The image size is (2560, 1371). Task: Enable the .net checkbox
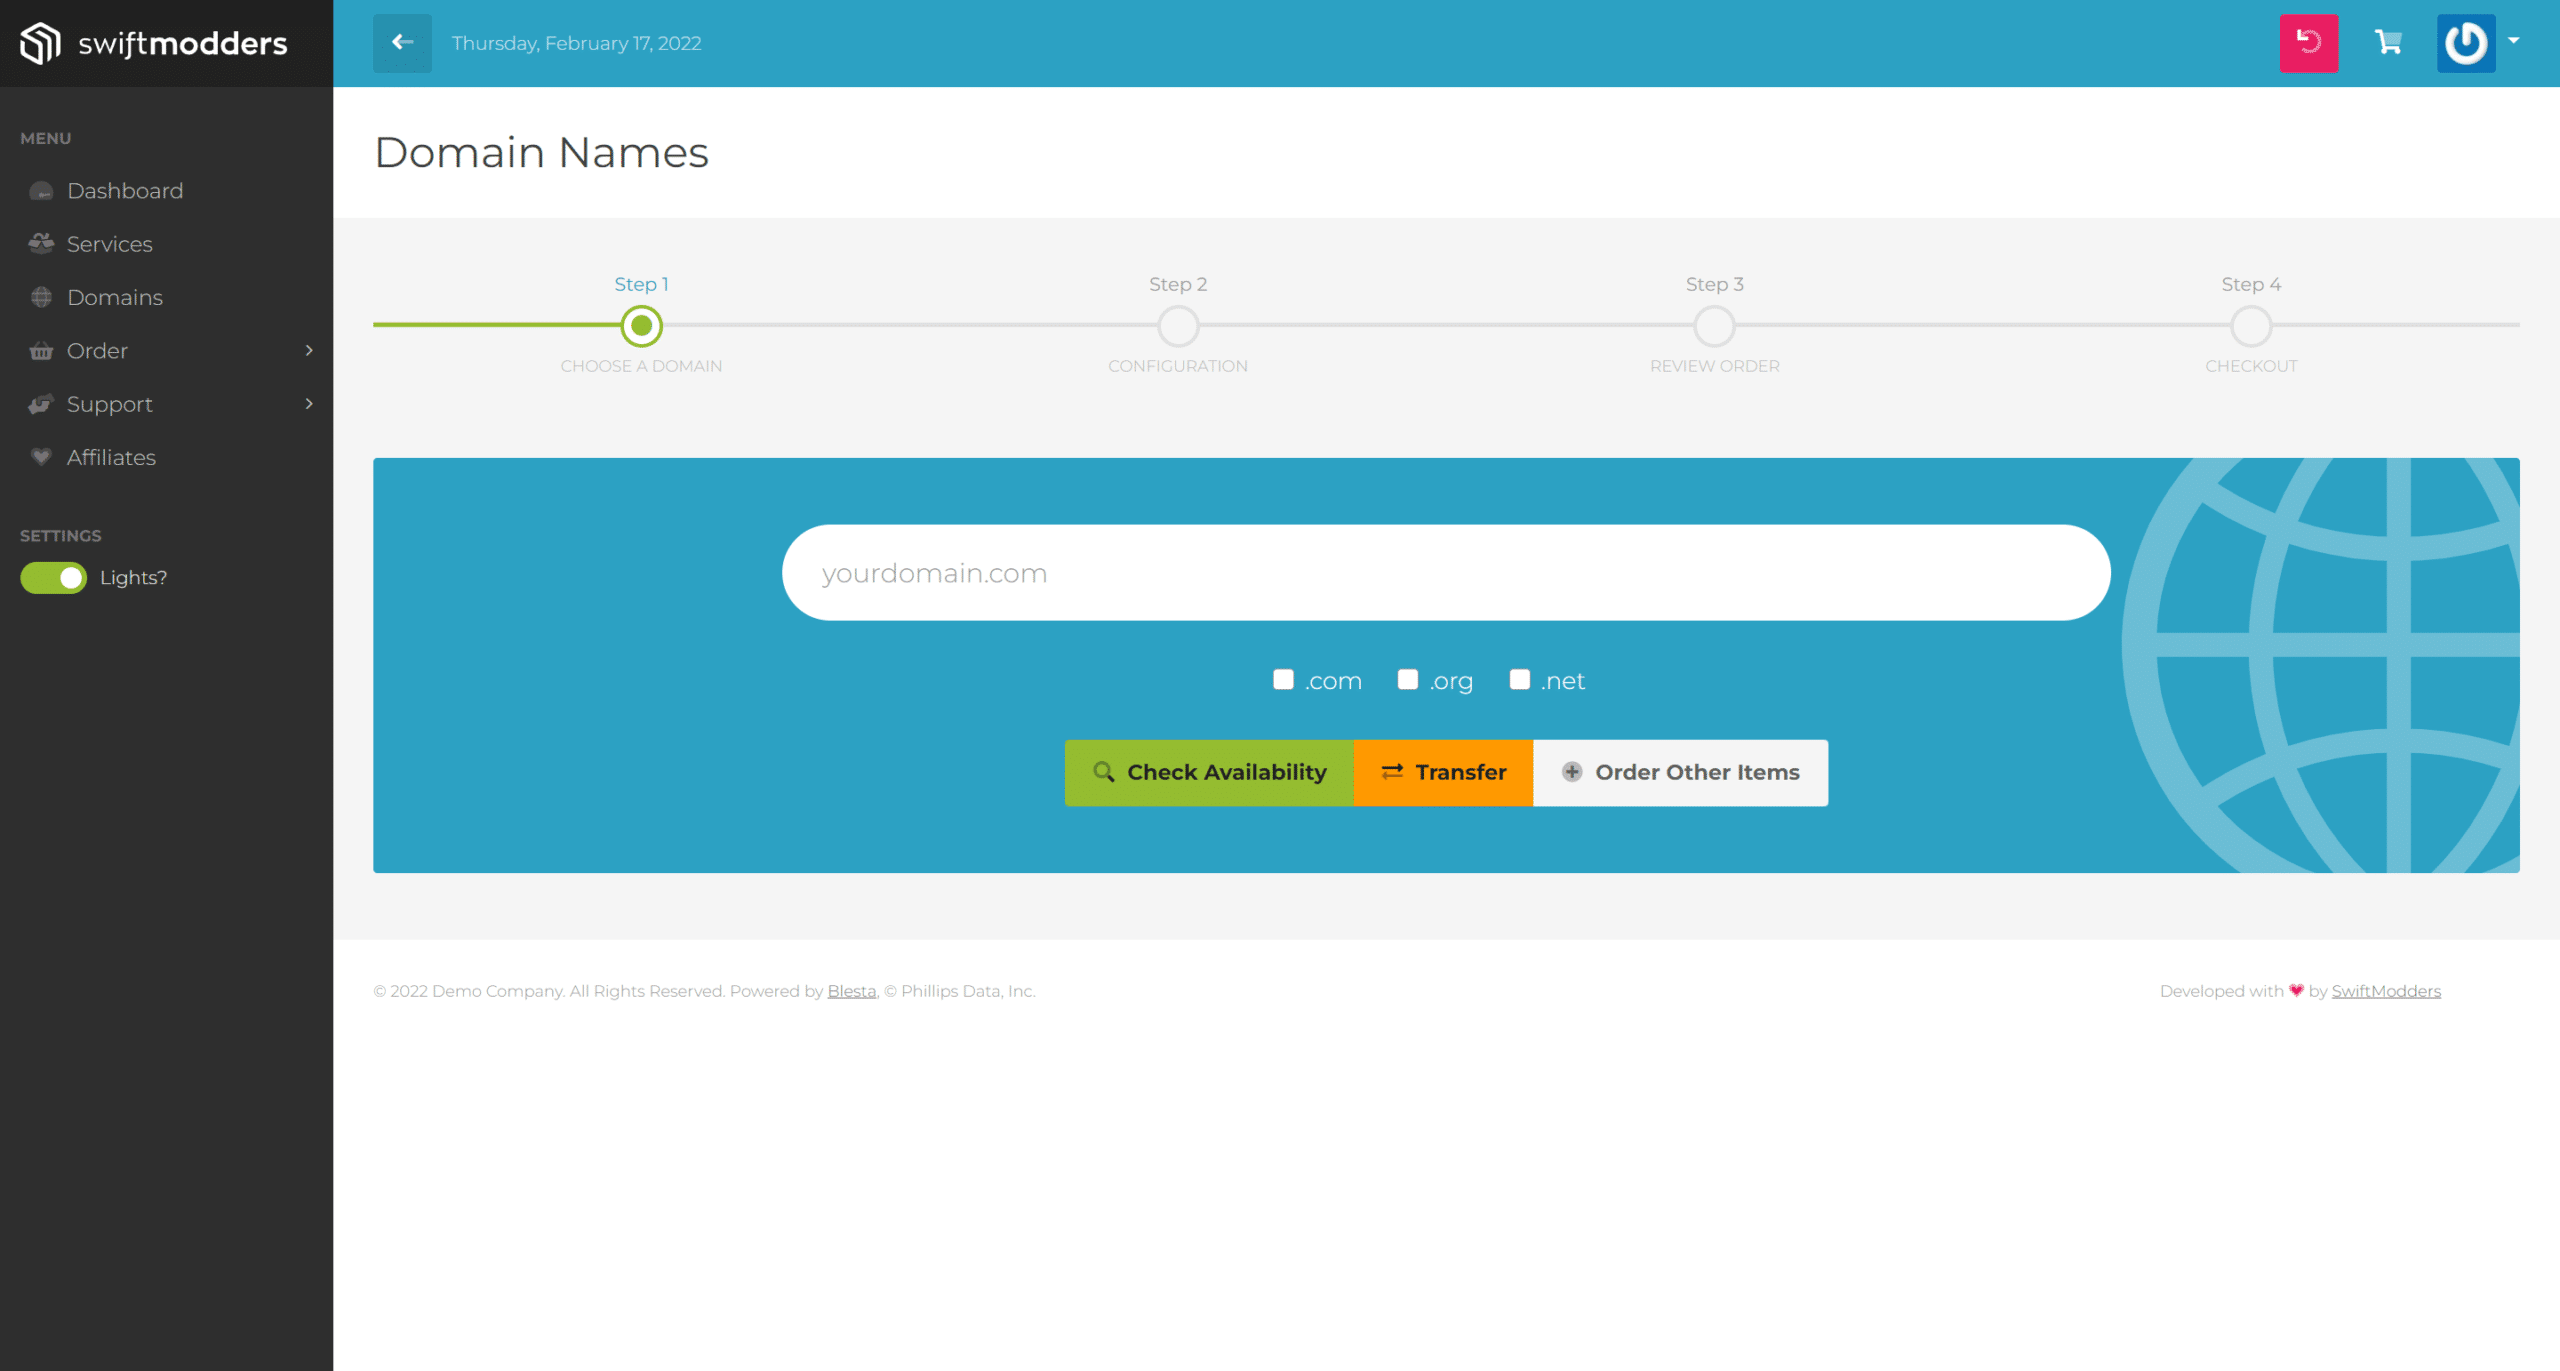coord(1519,680)
